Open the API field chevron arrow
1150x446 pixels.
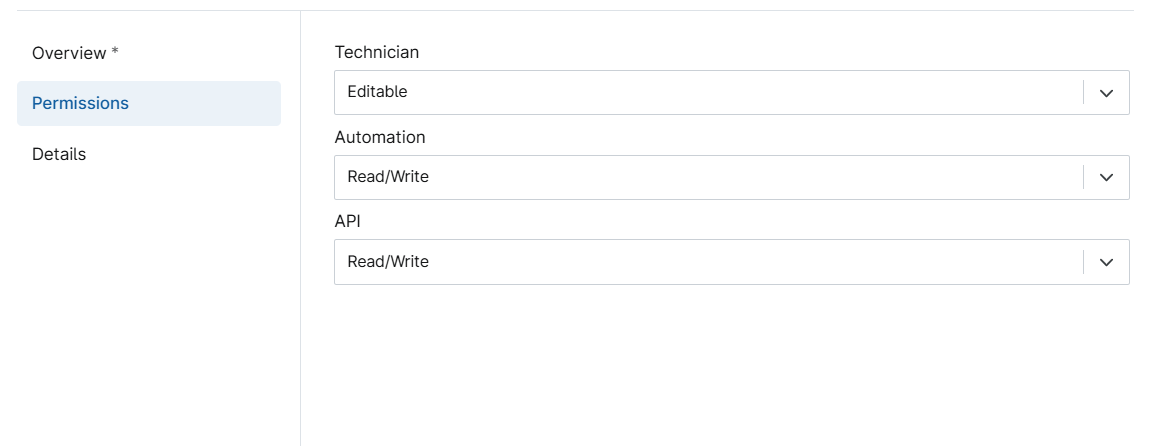click(x=1106, y=262)
